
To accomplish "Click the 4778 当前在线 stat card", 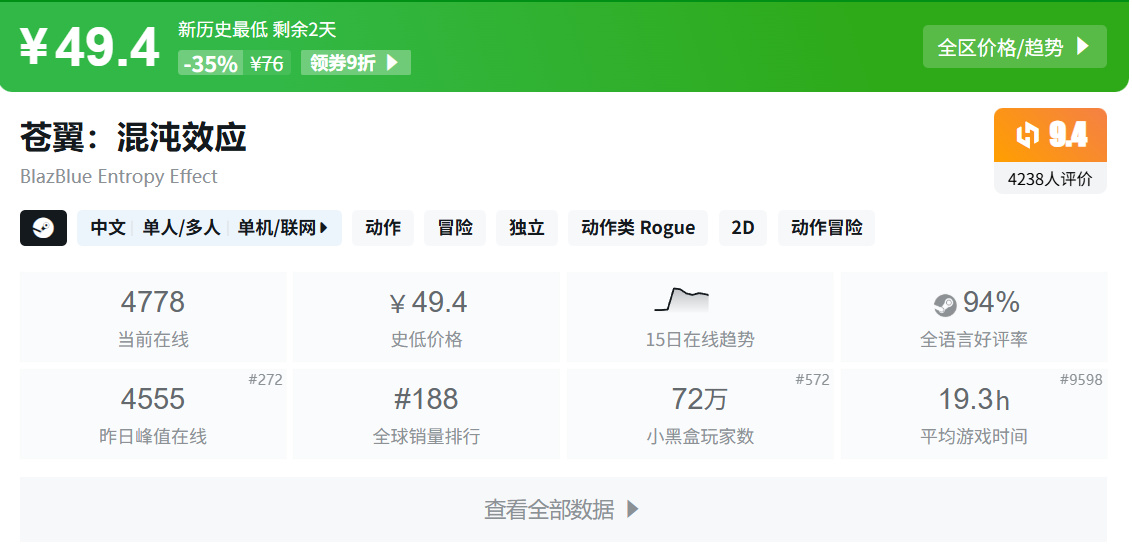I will coord(153,317).
